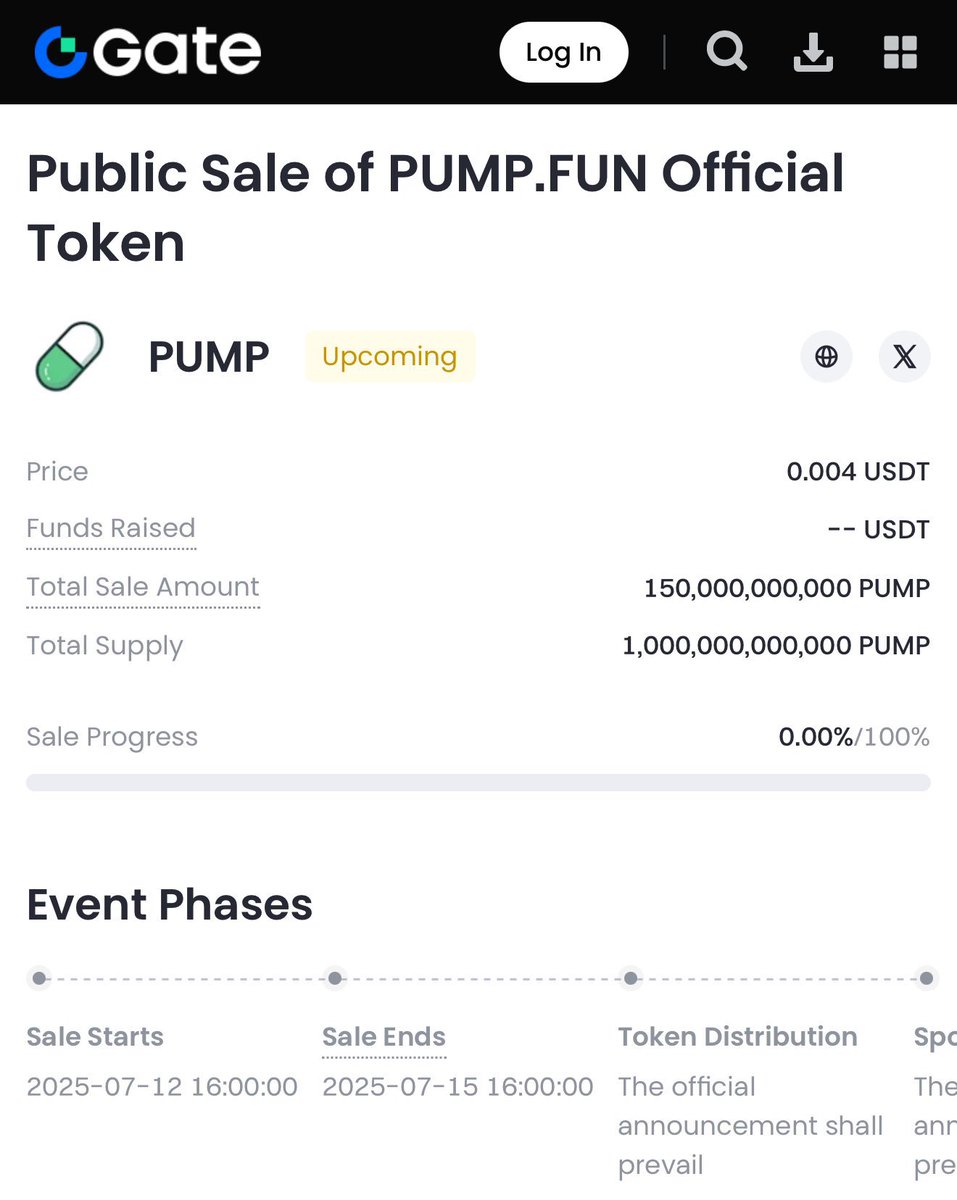The height and width of the screenshot is (1200, 957).
Task: Tap the Funds Raised tooltip label
Action: (111, 529)
